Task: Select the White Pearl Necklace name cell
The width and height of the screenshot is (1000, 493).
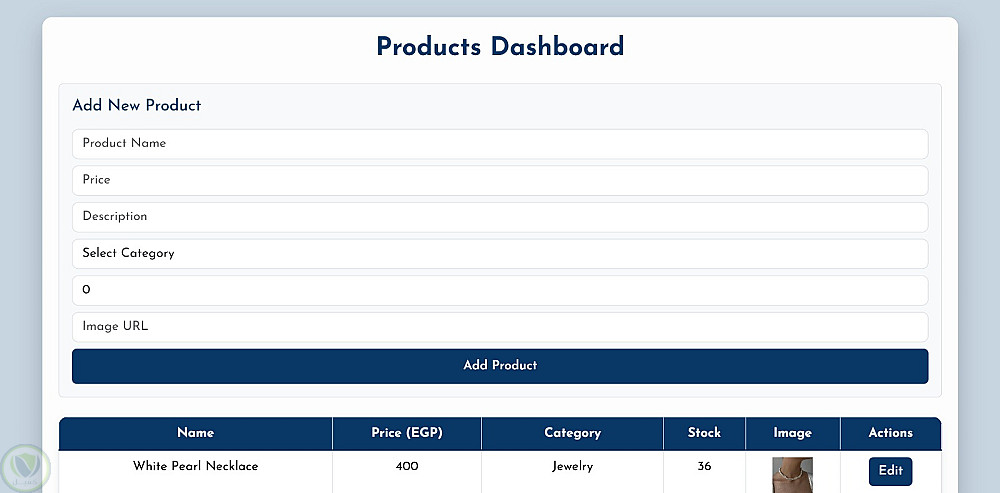Action: tap(195, 467)
